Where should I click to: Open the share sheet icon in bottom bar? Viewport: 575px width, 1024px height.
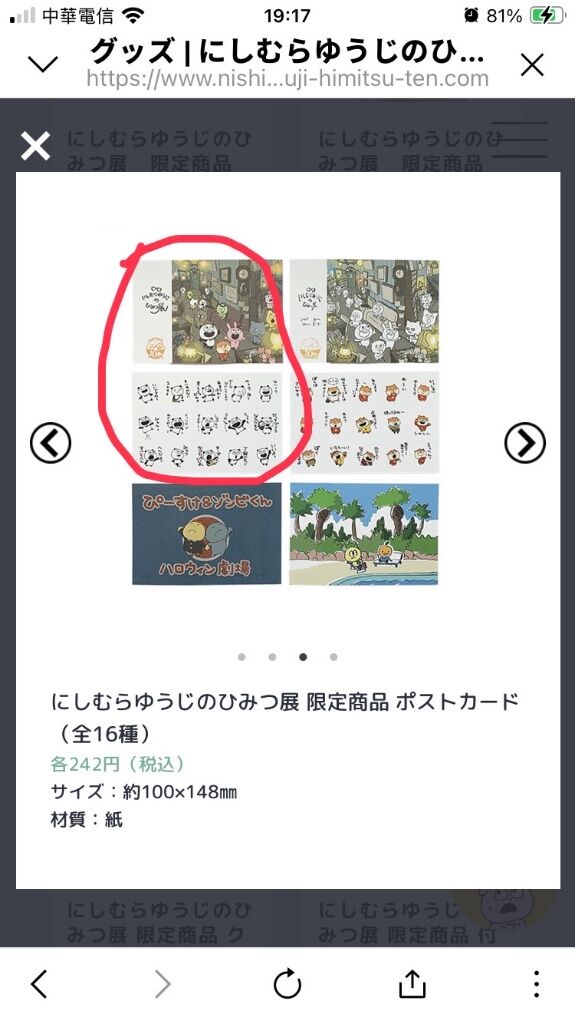click(x=412, y=984)
